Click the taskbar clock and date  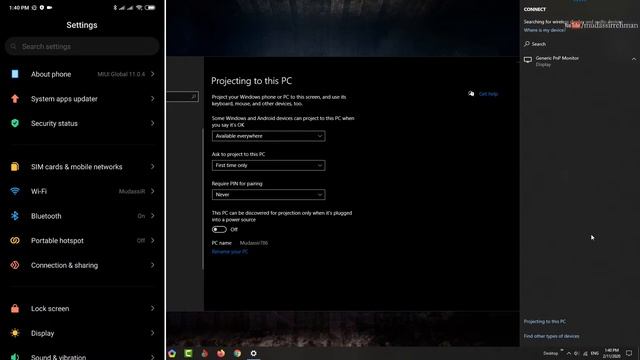click(611, 353)
